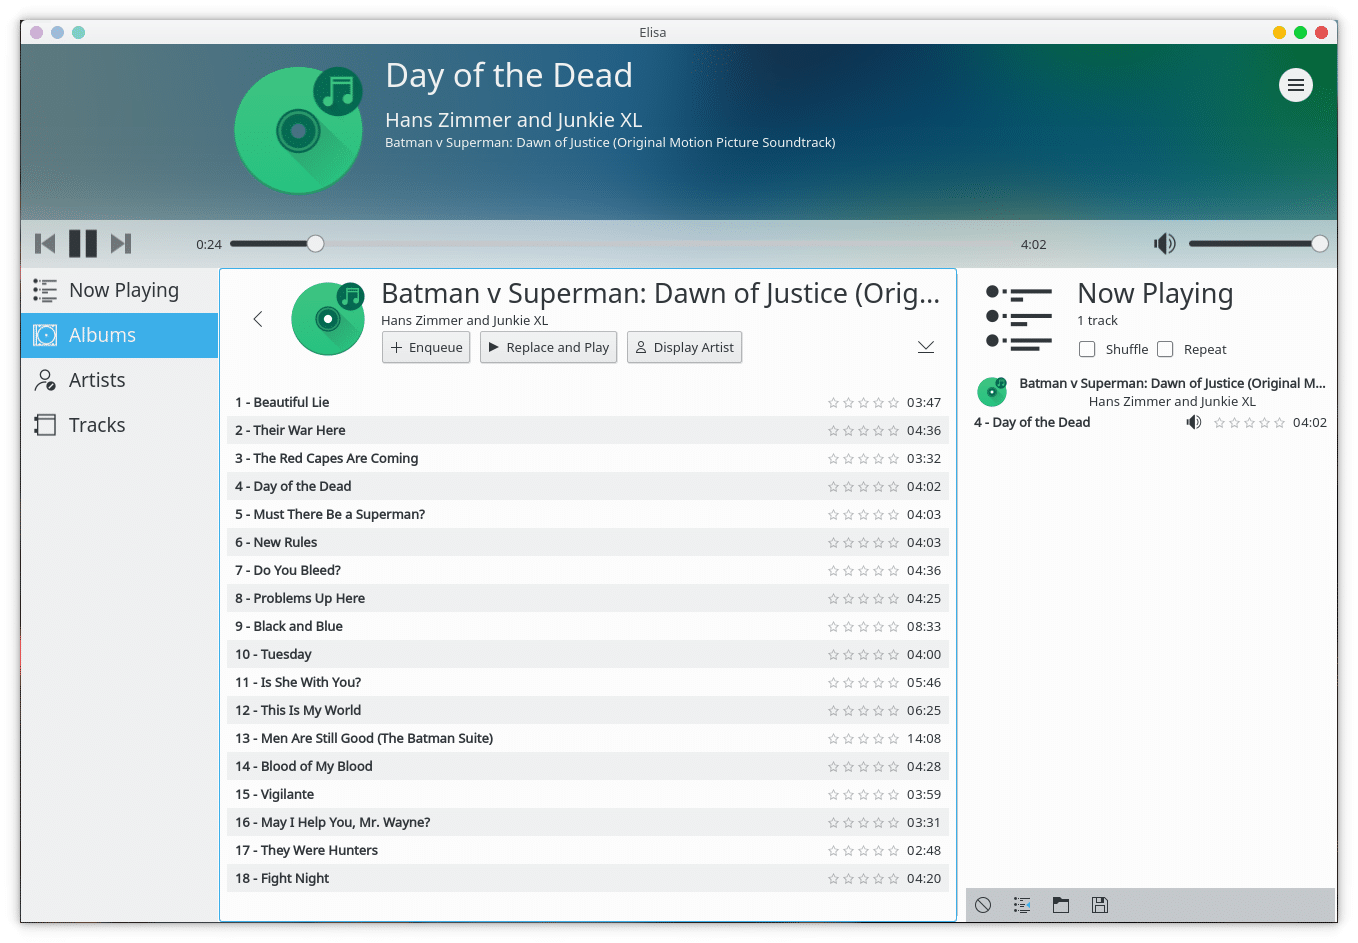Clear the playlist with the bottom-bar icon
The height and width of the screenshot is (943, 1358).
click(x=983, y=905)
